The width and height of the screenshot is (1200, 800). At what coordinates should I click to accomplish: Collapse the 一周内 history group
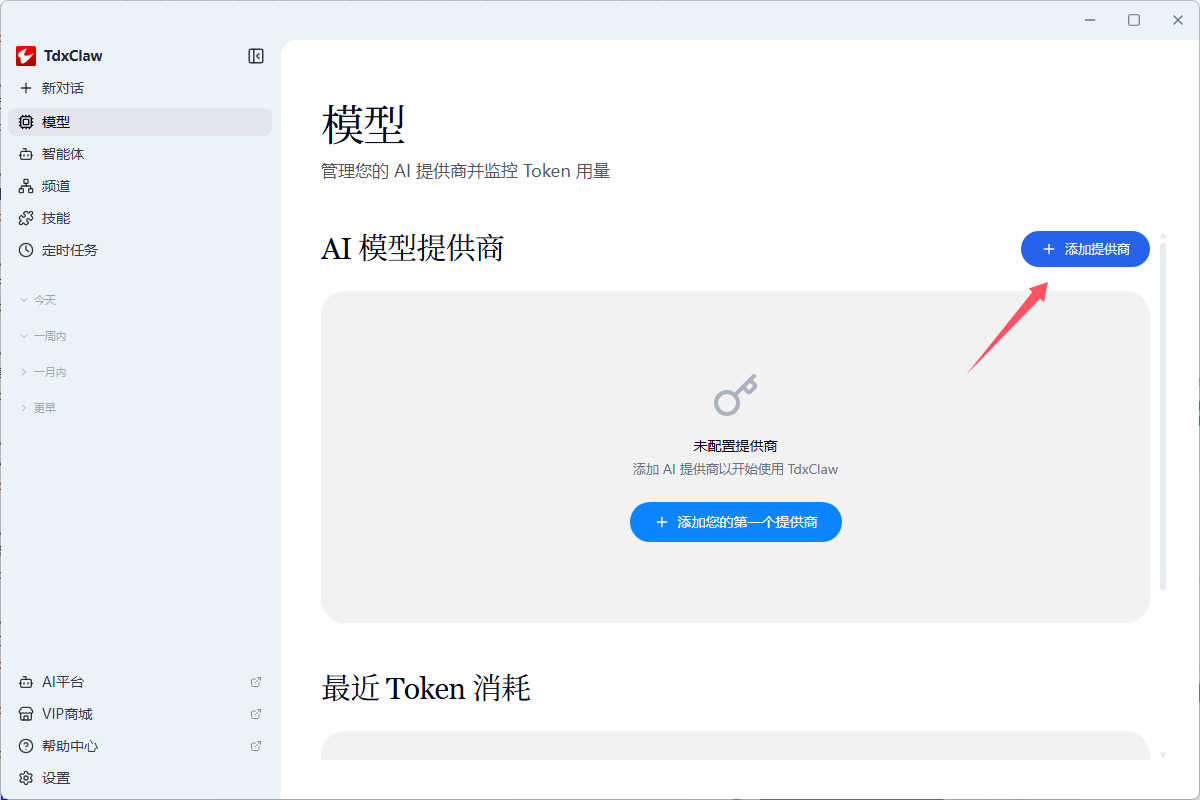pos(43,336)
